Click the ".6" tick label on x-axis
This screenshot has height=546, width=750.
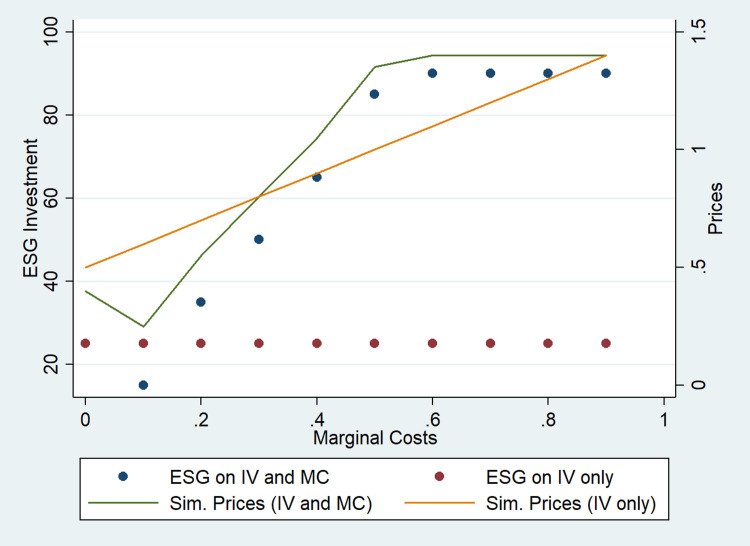(x=431, y=419)
